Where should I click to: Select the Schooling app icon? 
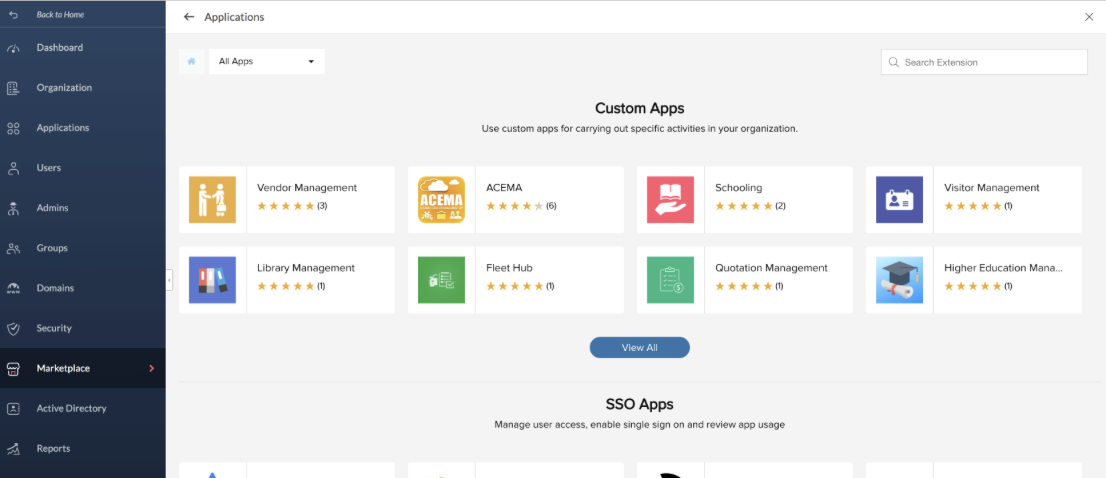click(x=670, y=200)
